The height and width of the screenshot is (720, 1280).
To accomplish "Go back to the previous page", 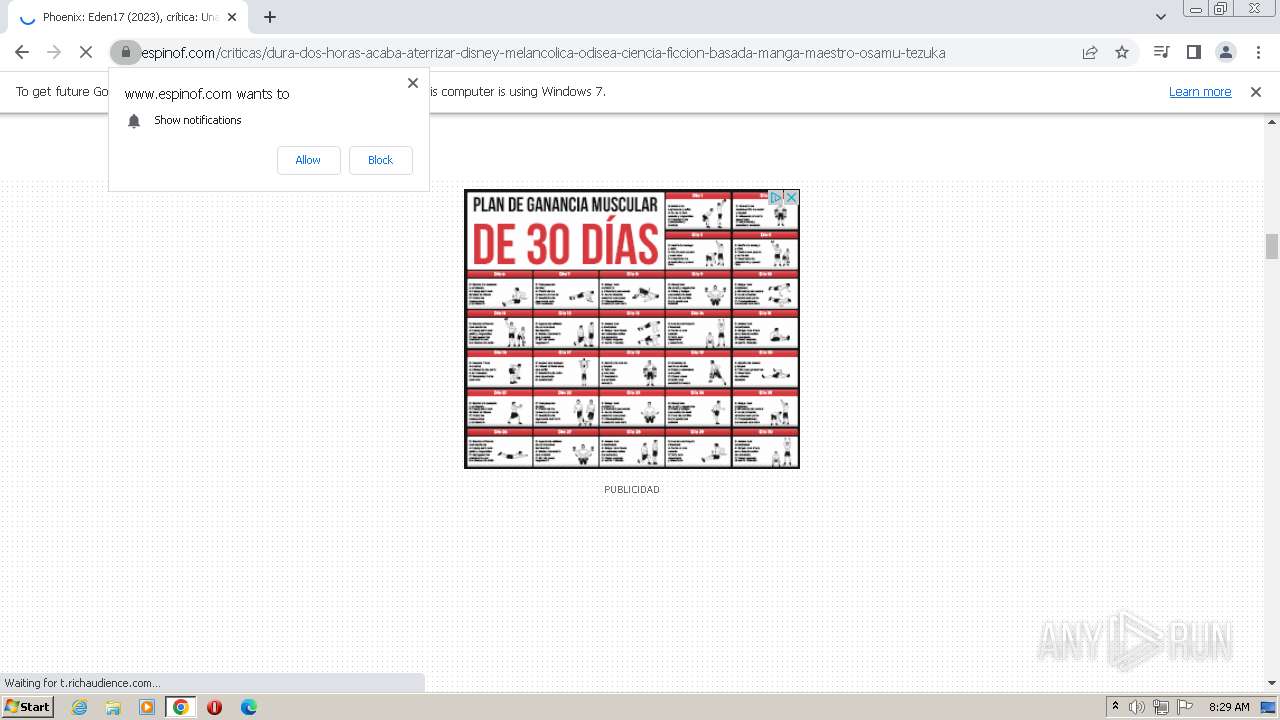I will point(22,52).
